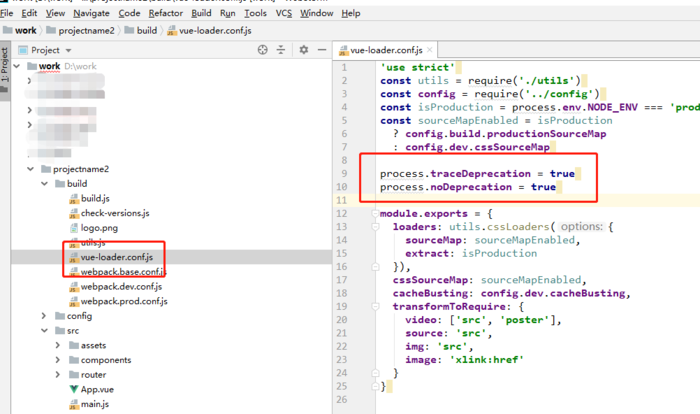Click the JS icon of webpack.prod.conf.js

click(x=74, y=302)
